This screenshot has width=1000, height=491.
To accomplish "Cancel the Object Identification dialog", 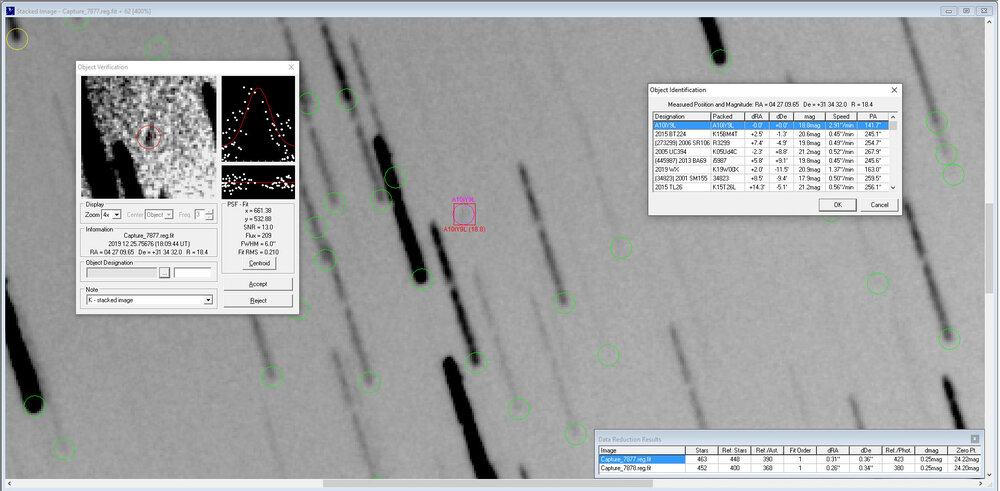I will tap(879, 205).
